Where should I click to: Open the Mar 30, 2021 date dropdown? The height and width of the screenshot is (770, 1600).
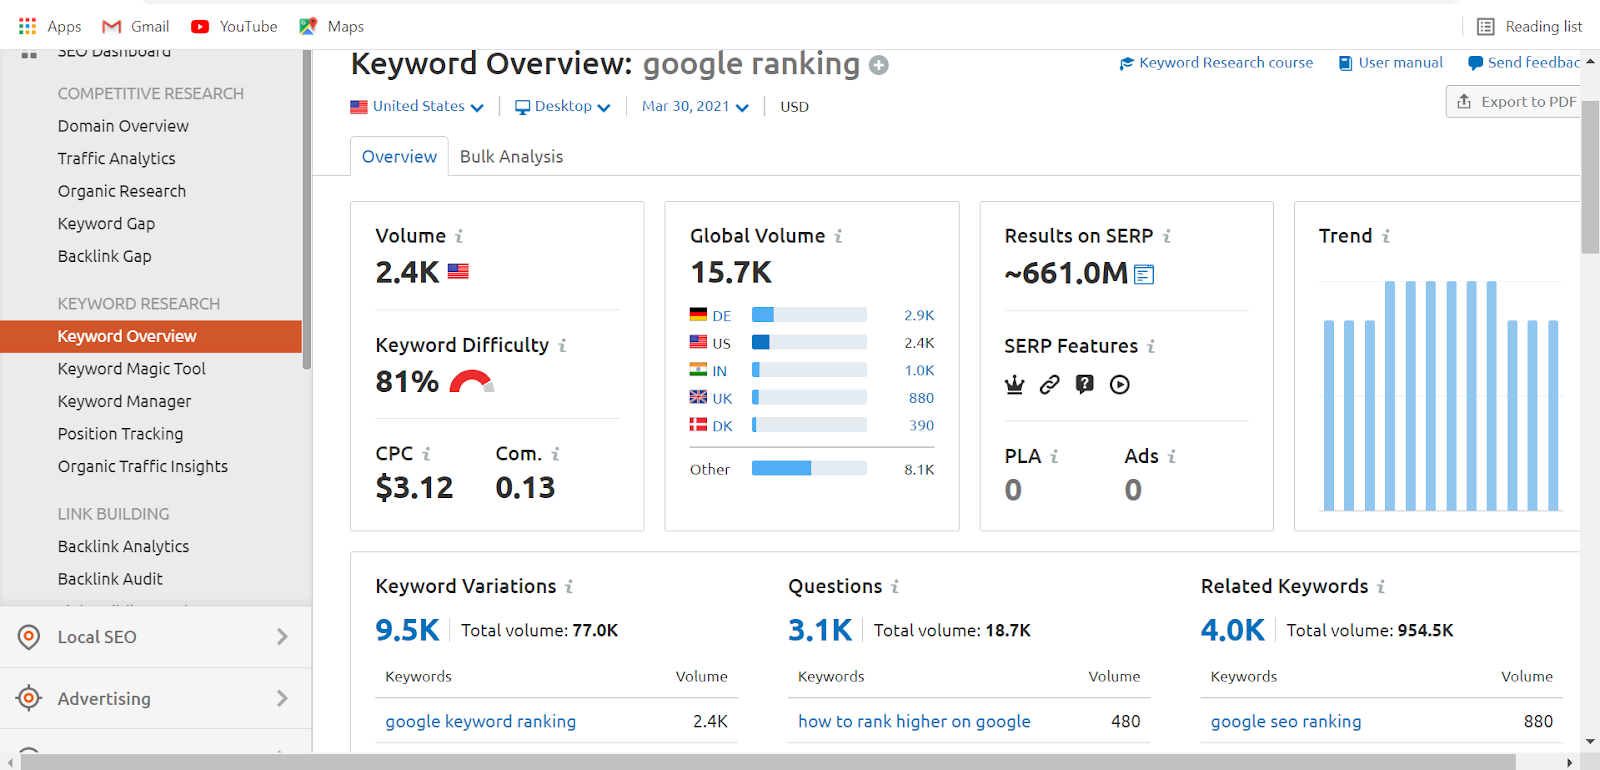695,106
